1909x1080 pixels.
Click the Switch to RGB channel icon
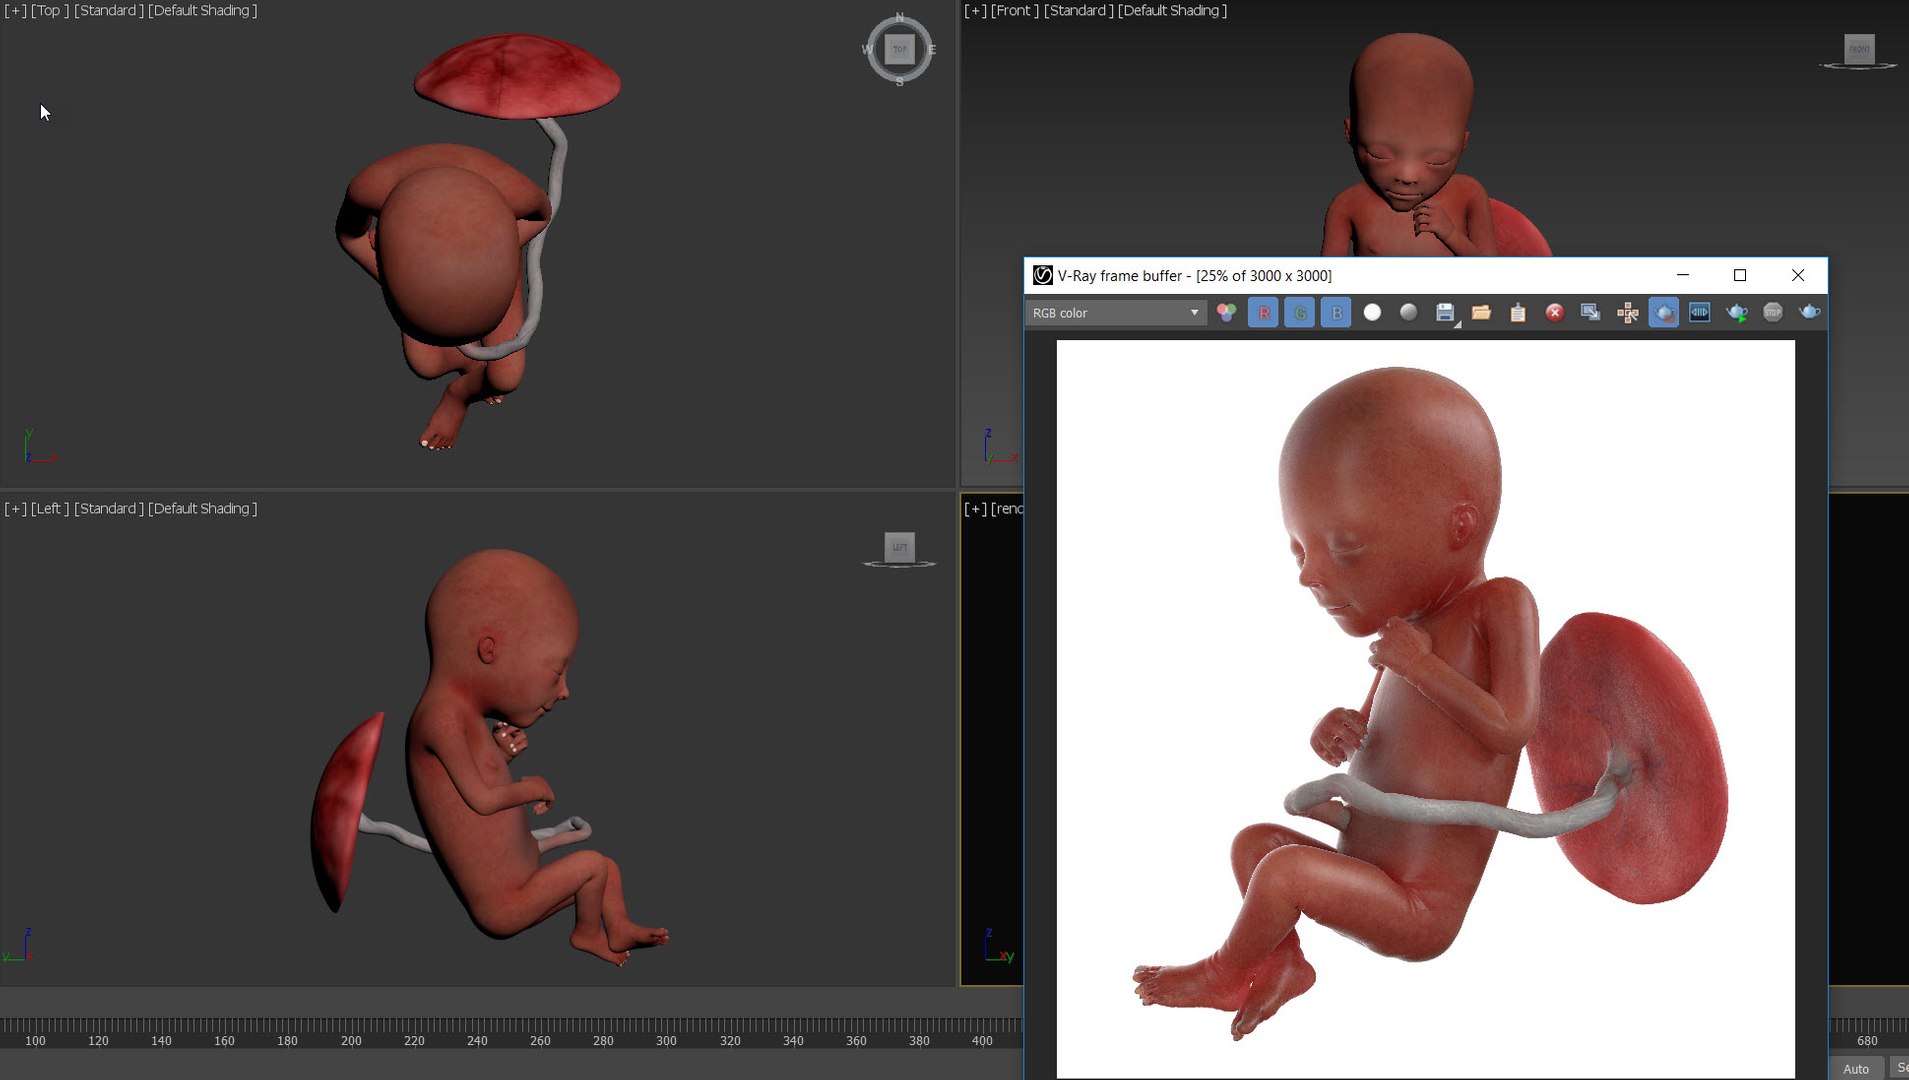[x=1226, y=313]
